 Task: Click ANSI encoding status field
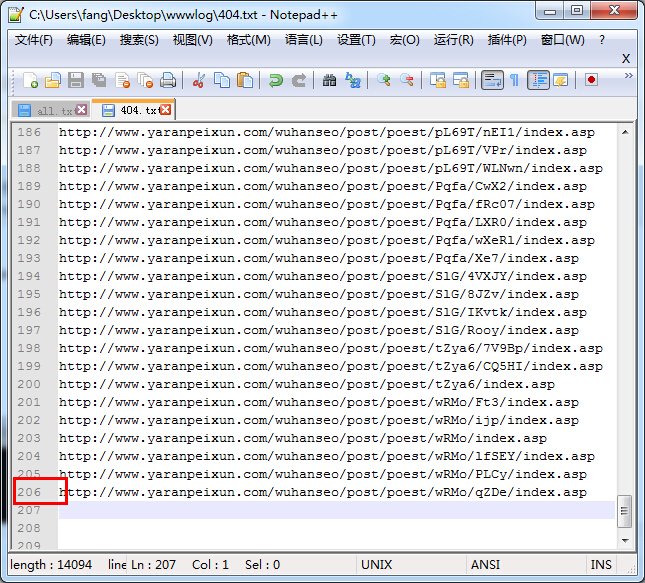pos(485,564)
